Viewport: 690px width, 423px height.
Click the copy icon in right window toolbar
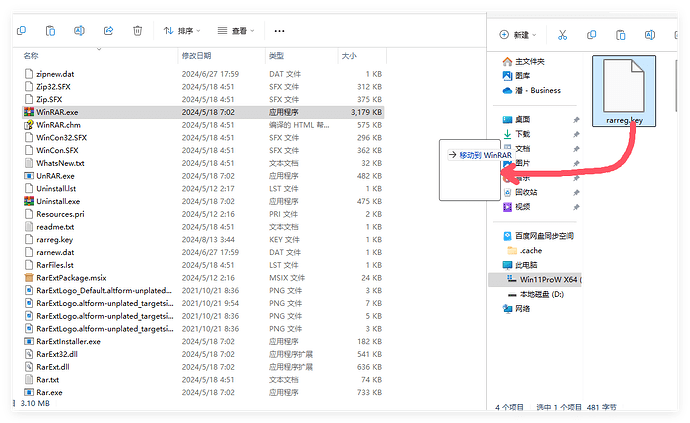coord(591,35)
